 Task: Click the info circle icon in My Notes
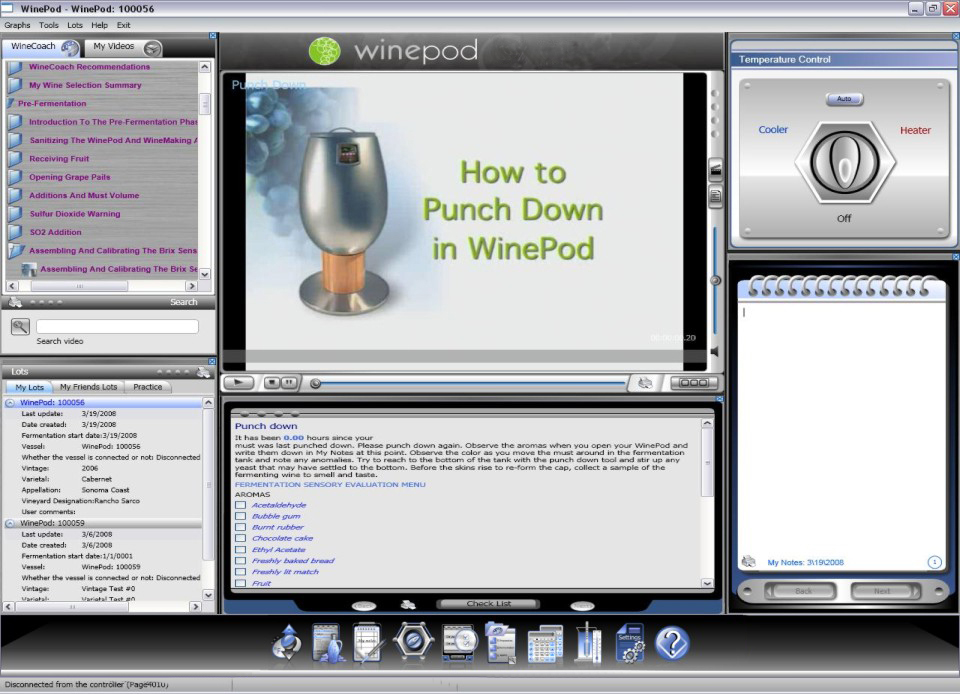tap(934, 562)
